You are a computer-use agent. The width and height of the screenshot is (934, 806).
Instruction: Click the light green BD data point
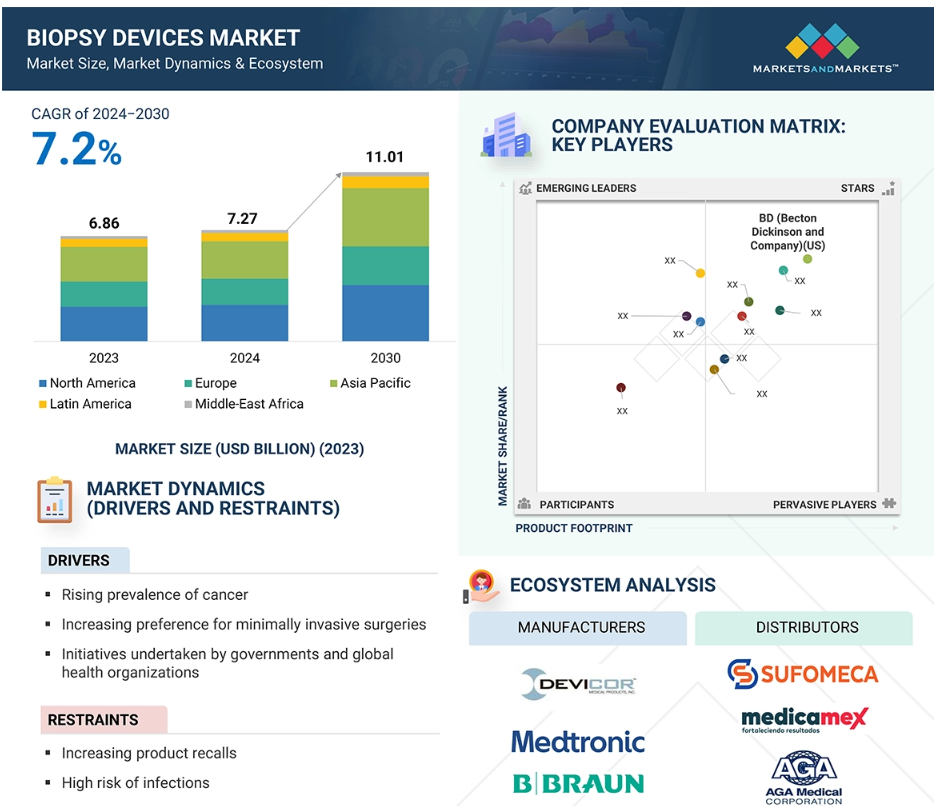coord(807,259)
